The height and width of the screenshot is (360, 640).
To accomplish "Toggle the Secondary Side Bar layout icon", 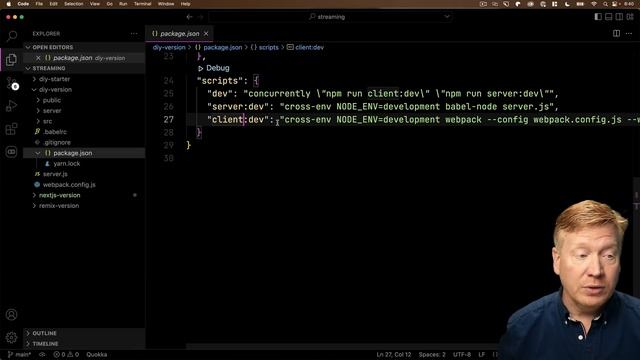I will (x=619, y=17).
